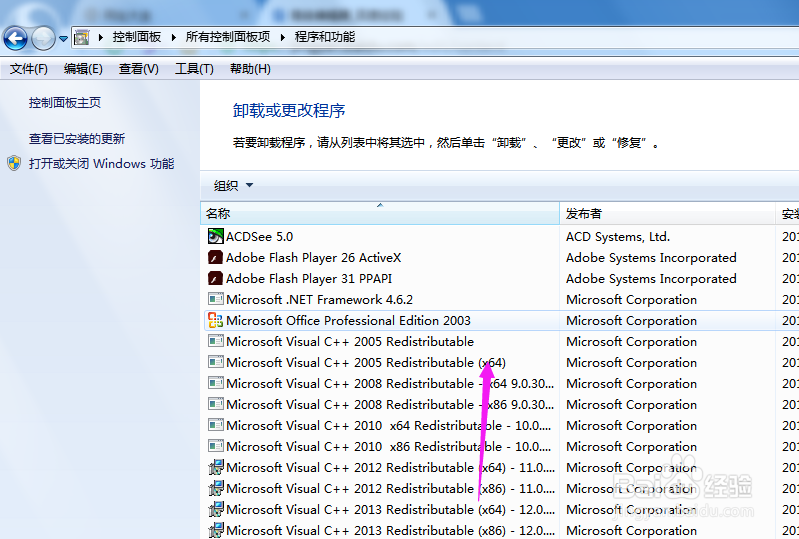Click the Back navigation arrow button
The width and height of the screenshot is (799, 539).
click(15, 38)
